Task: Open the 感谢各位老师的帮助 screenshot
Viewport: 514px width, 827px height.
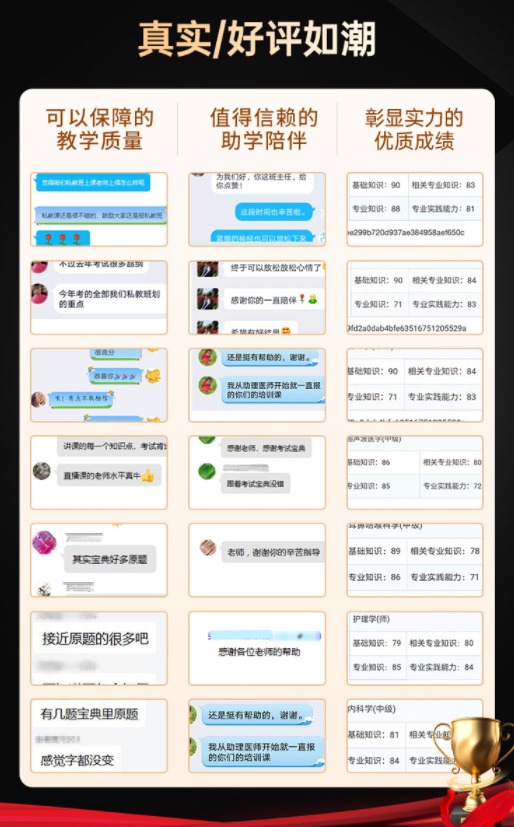Action: pyautogui.click(x=257, y=648)
